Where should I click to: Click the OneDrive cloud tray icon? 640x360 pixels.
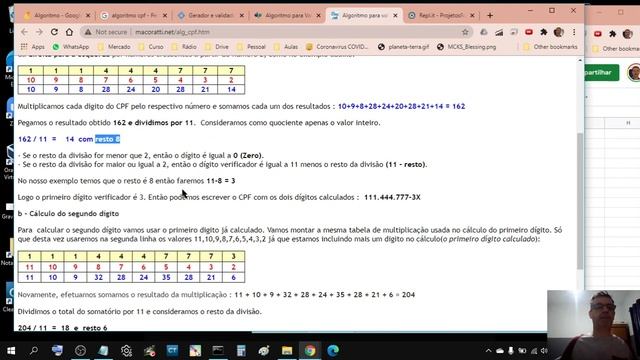[x=500, y=351]
